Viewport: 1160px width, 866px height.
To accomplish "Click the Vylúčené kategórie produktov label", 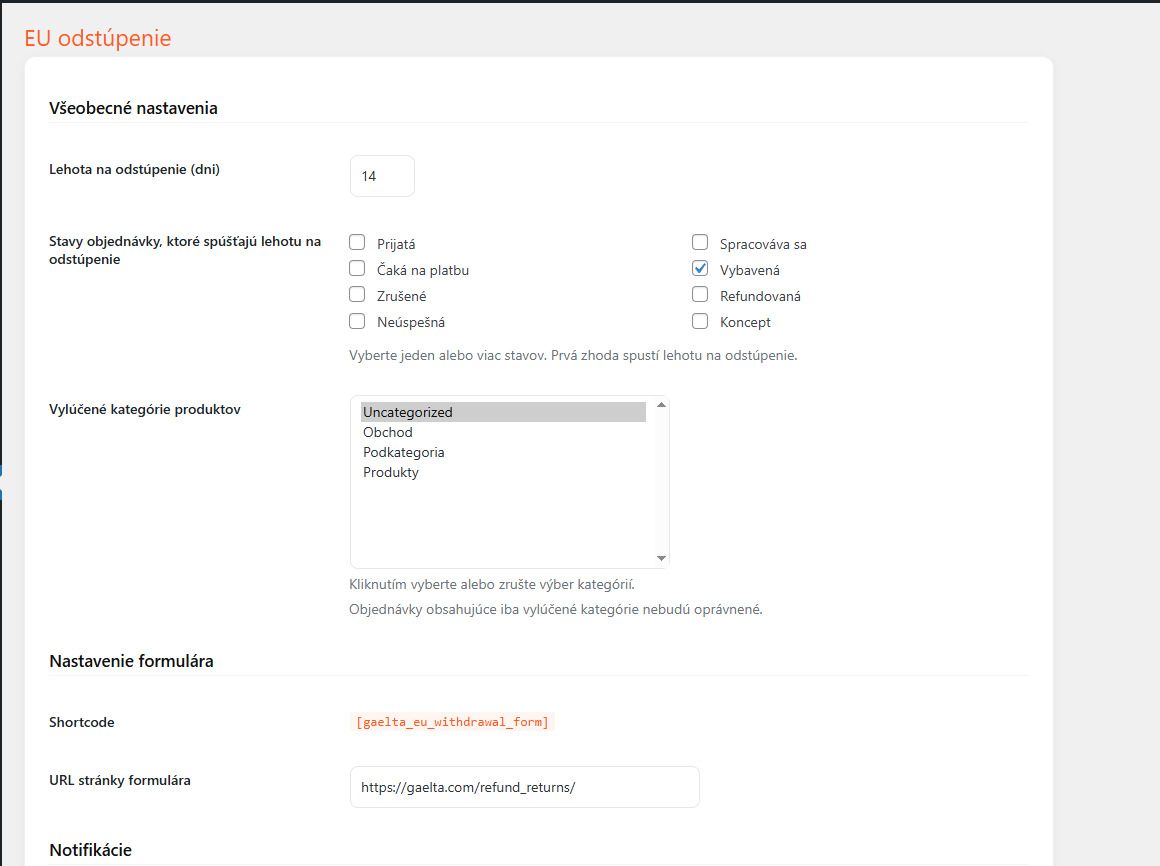I will click(144, 409).
